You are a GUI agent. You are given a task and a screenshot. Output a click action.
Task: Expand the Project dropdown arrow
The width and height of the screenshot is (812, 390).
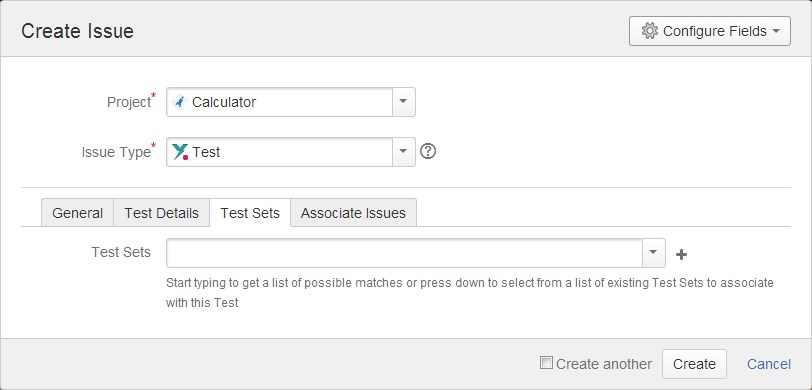point(403,102)
